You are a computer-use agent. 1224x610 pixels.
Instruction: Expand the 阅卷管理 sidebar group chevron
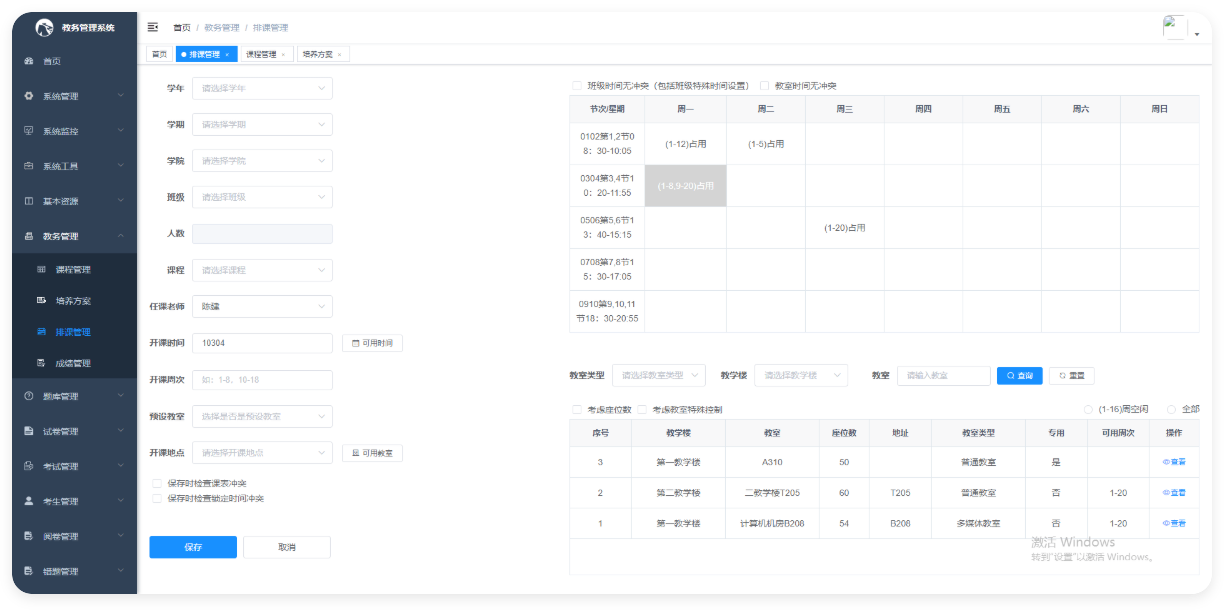(120, 536)
